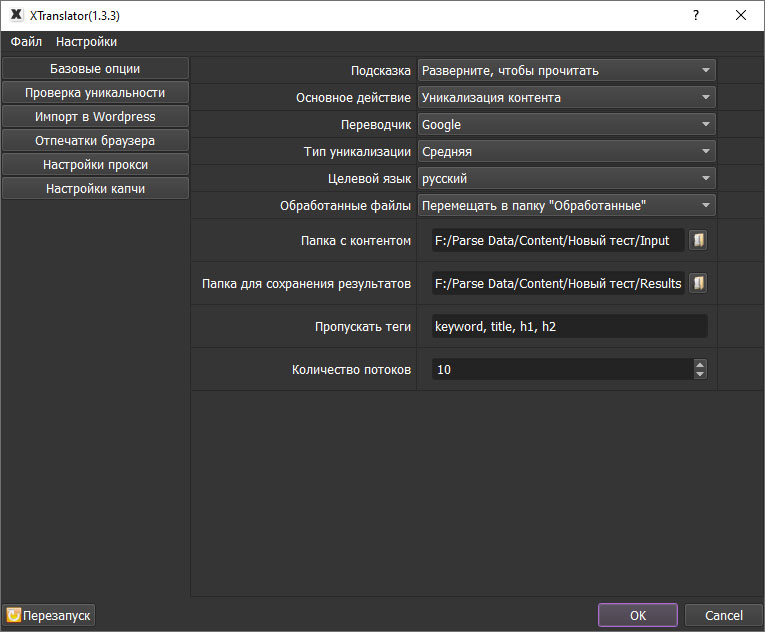Image resolution: width=765 pixels, height=632 pixels.
Task: Click the help question mark in the title bar
Action: pyautogui.click(x=696, y=16)
